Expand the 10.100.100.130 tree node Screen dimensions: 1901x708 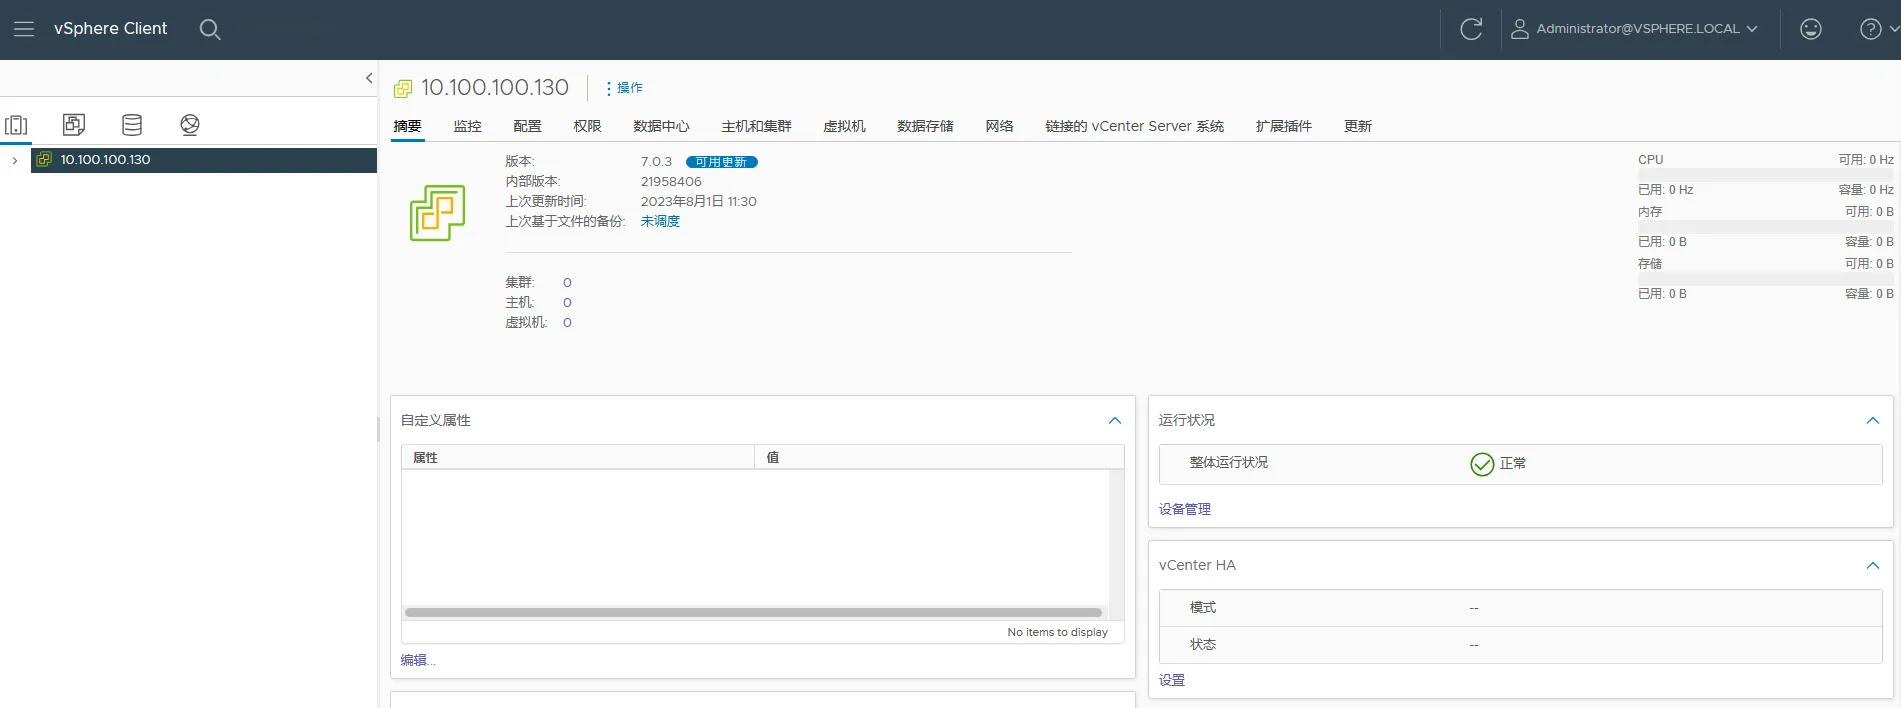(15, 160)
